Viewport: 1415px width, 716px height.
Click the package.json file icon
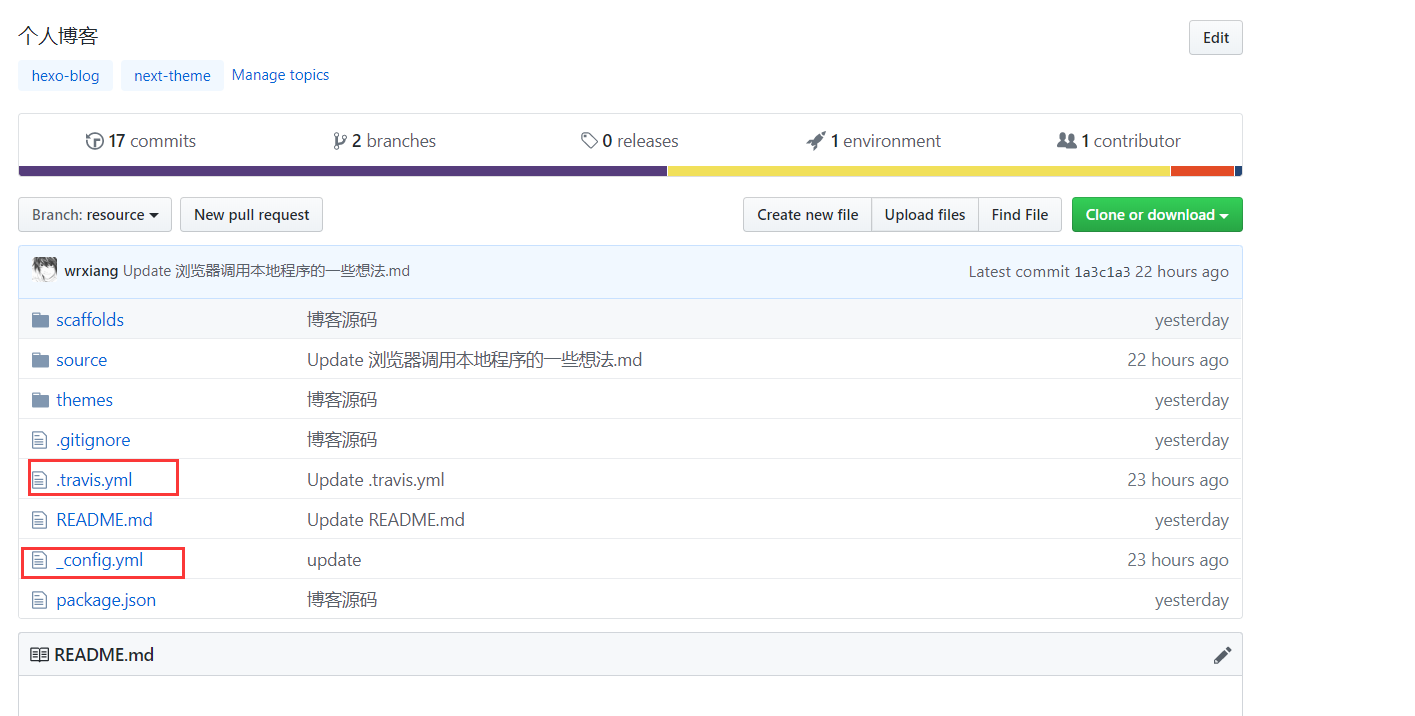click(40, 600)
